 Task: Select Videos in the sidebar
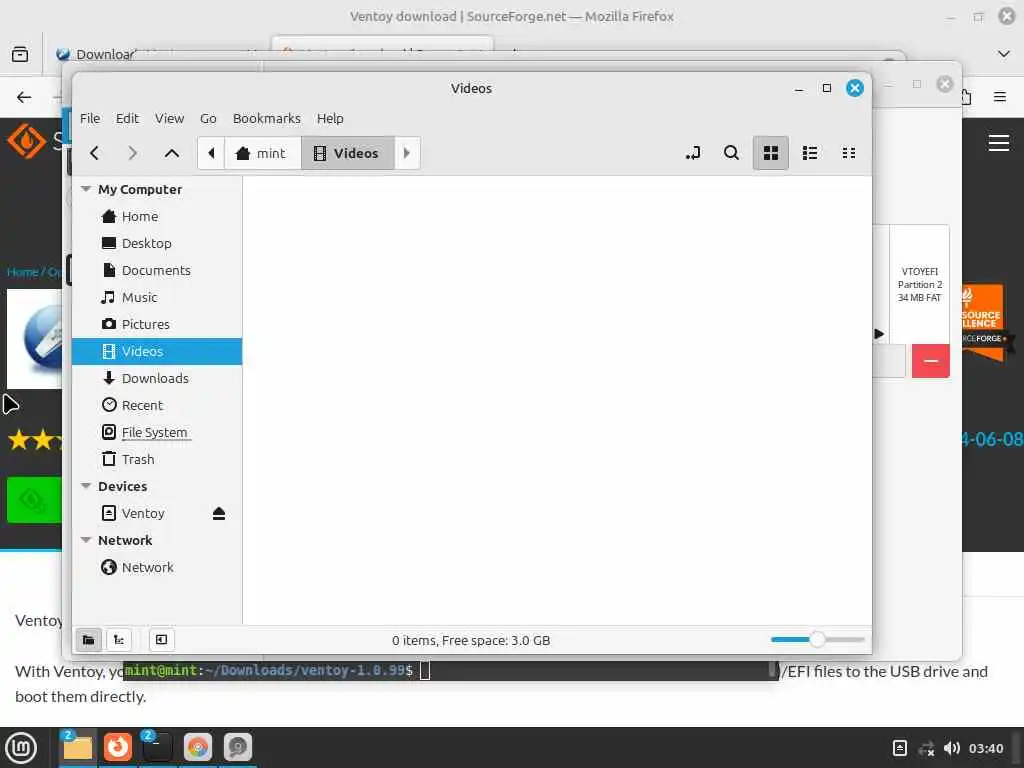point(157,351)
